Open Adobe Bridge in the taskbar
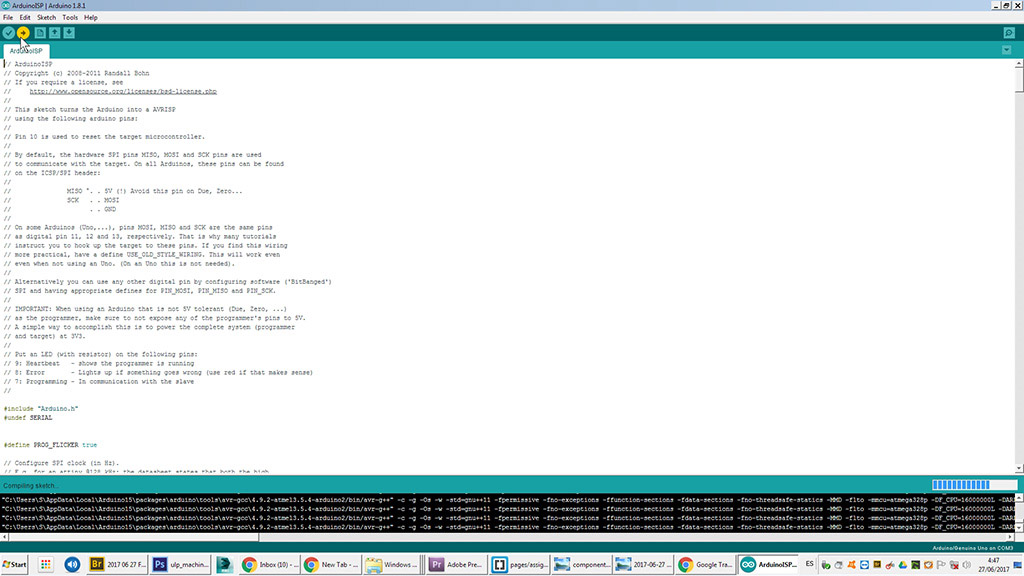 (118, 564)
